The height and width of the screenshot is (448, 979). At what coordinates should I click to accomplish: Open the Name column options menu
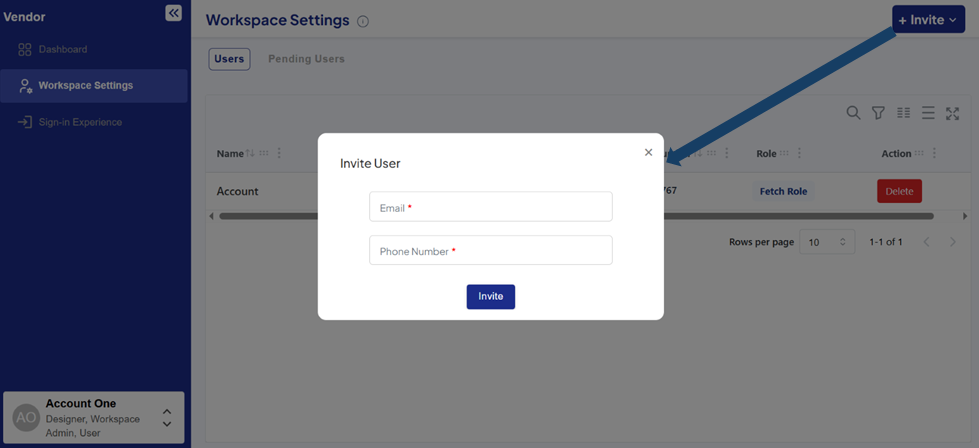coord(279,154)
